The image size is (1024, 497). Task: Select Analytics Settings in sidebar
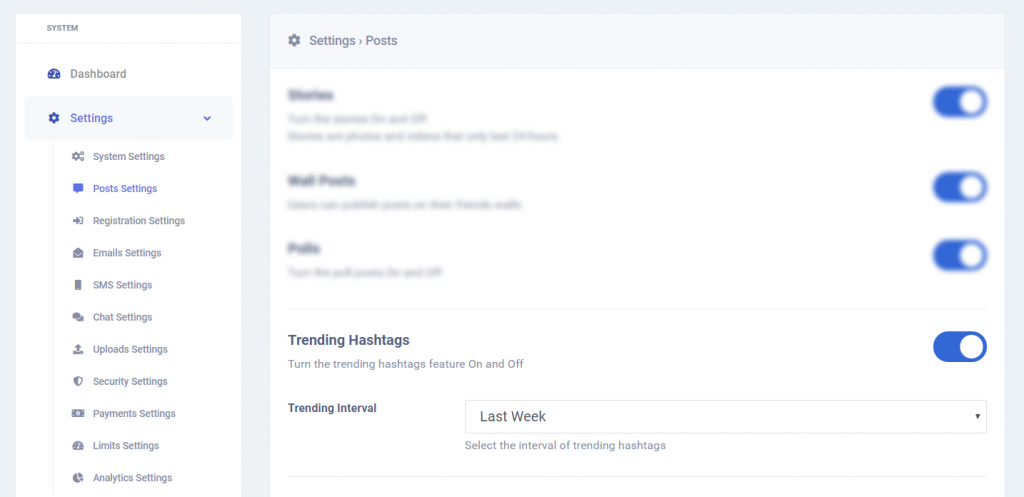tap(133, 477)
